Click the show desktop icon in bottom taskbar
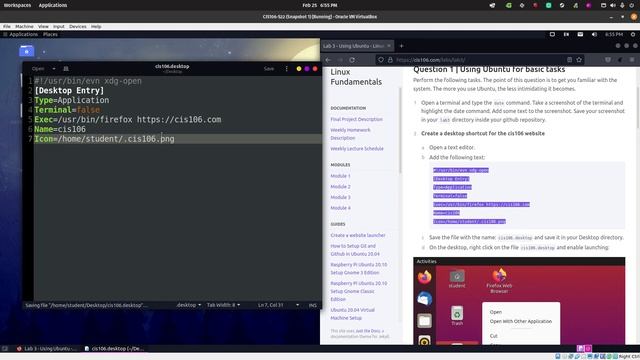 click(x=5, y=349)
